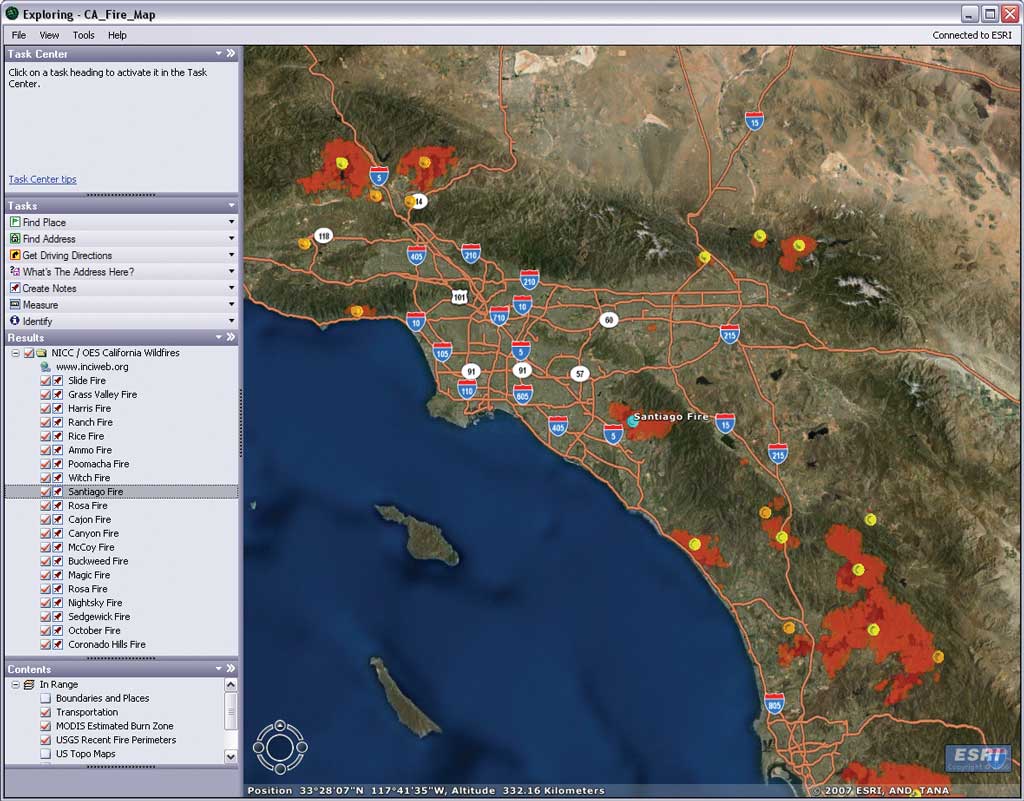Uncheck USGS Recent Fire Perimeters layer
The image size is (1024, 801).
pos(46,740)
